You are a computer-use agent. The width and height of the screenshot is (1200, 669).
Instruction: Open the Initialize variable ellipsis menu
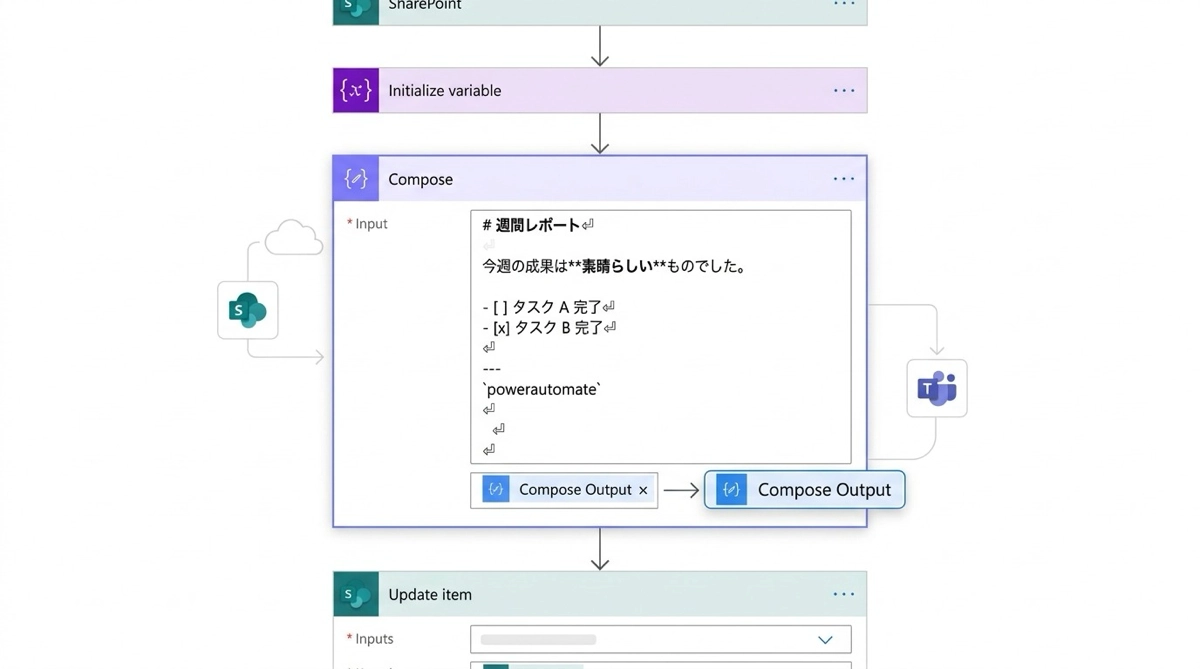[x=844, y=91]
